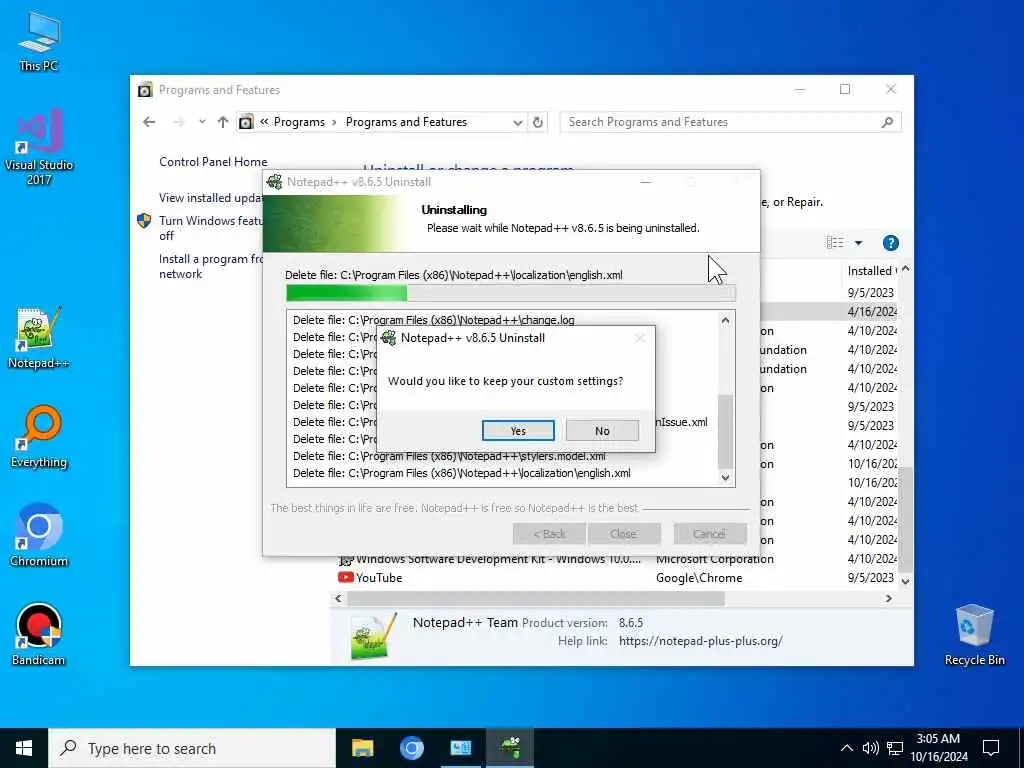The height and width of the screenshot is (768, 1024).
Task: Click the uninstall log scrollbar thumb
Action: [x=726, y=431]
